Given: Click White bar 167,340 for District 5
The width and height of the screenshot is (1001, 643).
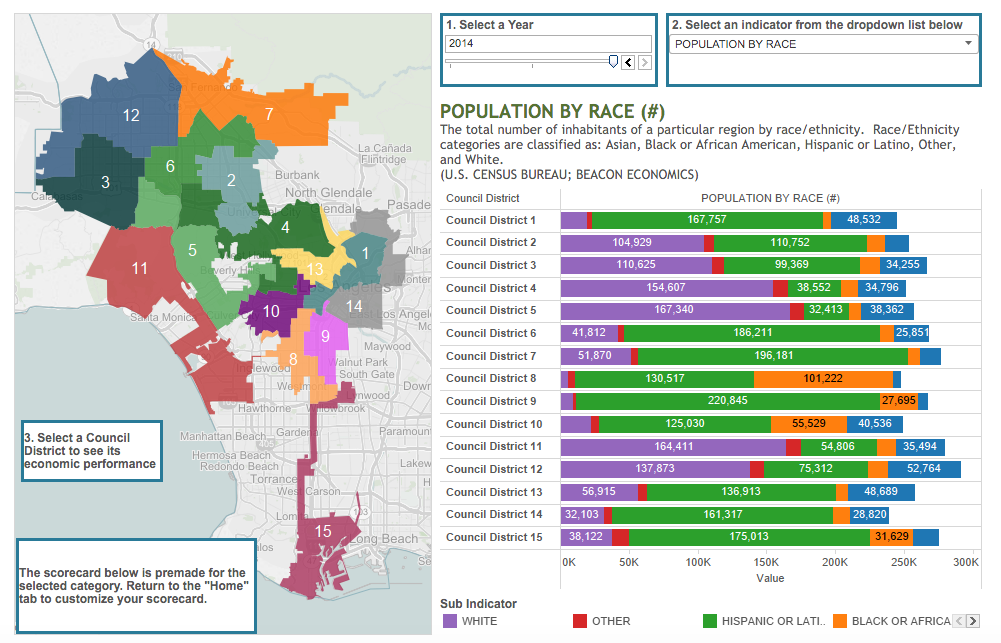Looking at the screenshot, I should [674, 311].
